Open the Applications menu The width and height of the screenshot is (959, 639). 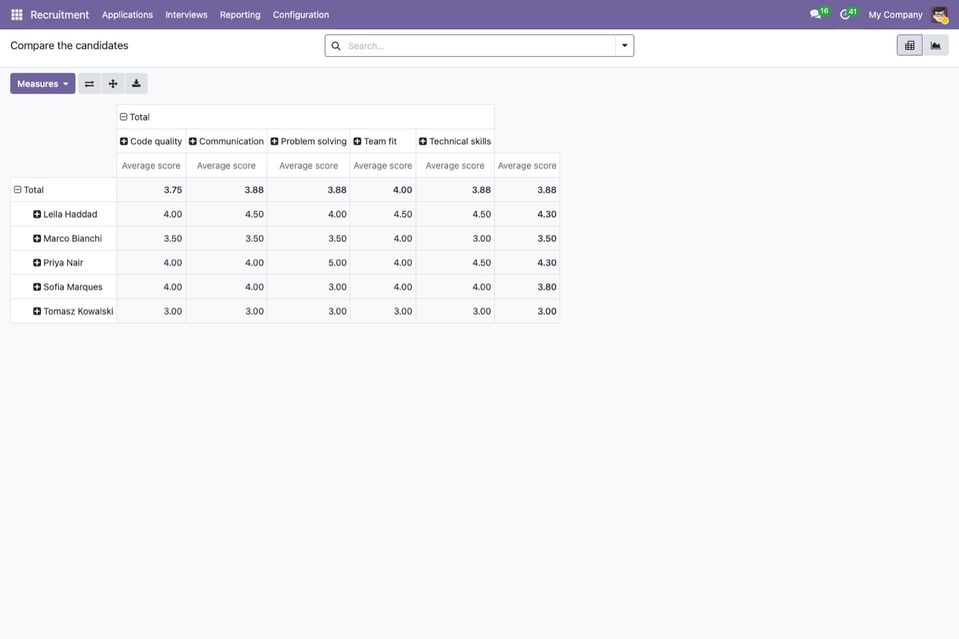click(x=127, y=15)
